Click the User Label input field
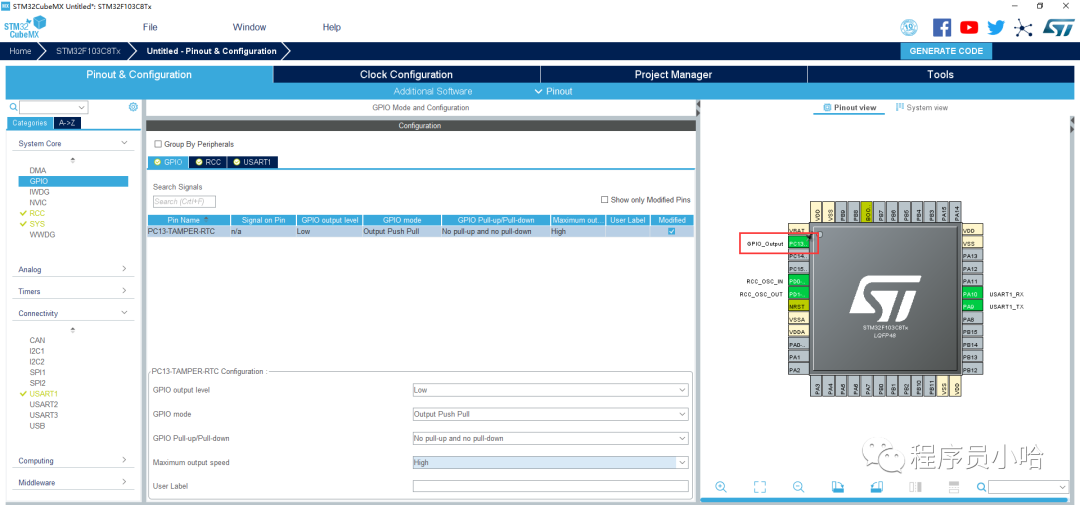 pos(550,487)
